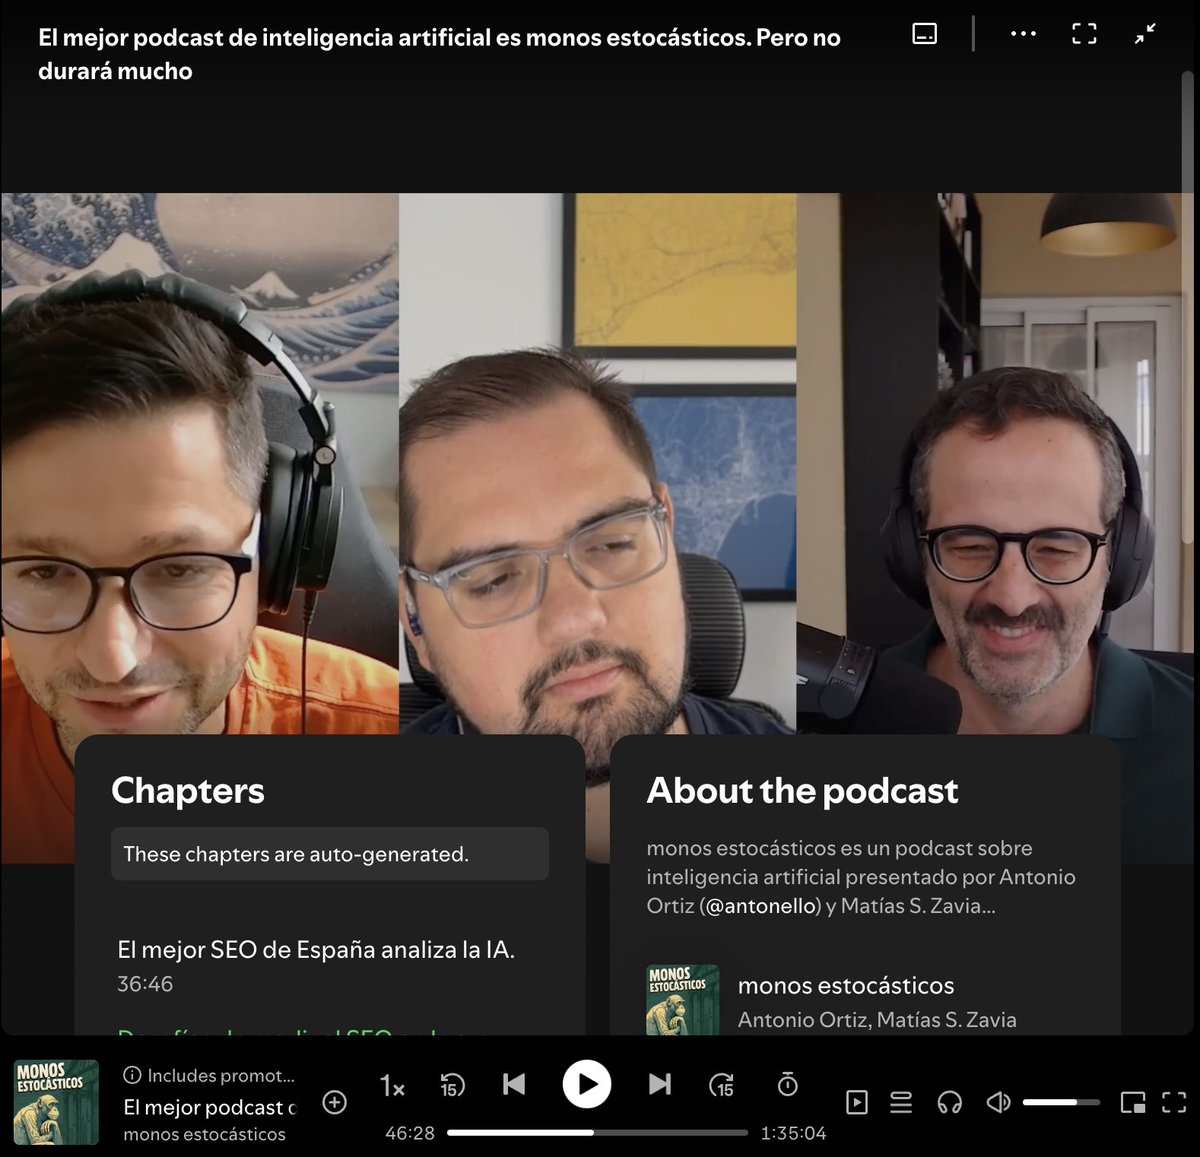This screenshot has width=1200, height=1157.
Task: Open 'monos estocásticos' show link in player bar
Action: [204, 1134]
